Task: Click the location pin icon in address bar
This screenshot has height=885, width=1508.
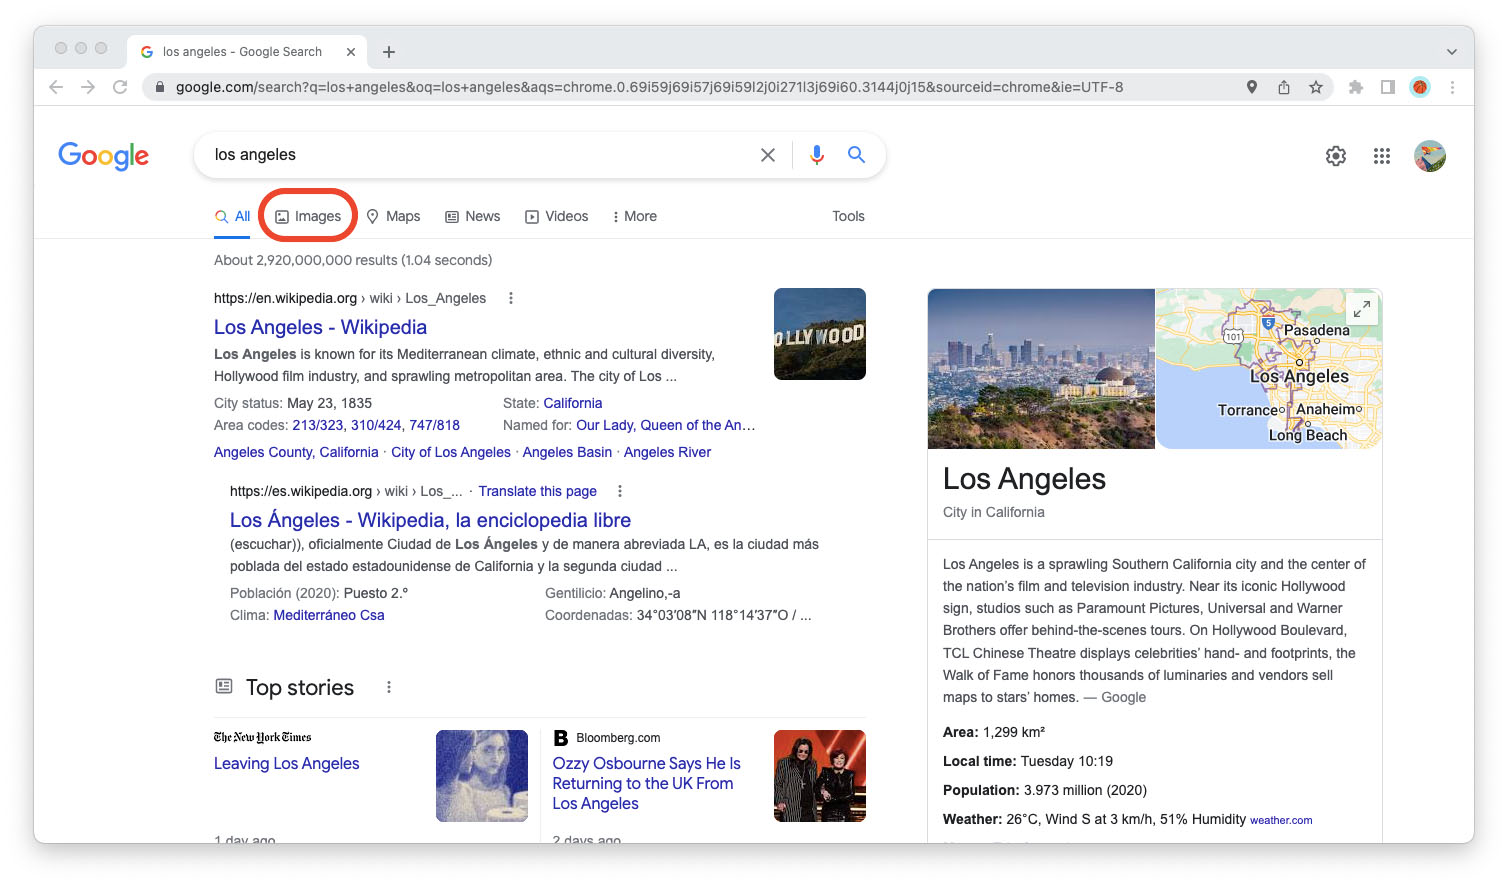Action: [x=1252, y=87]
